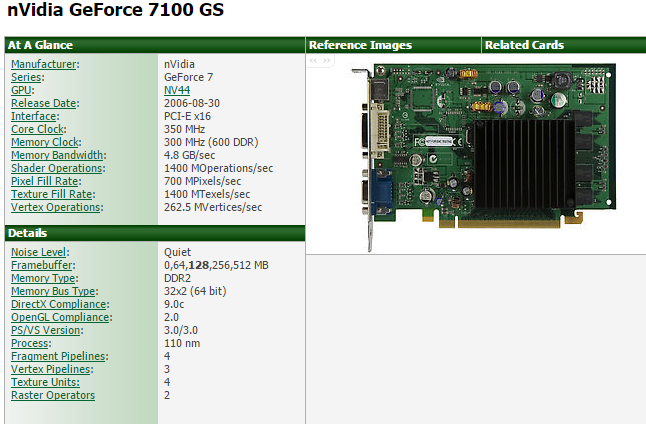This screenshot has width=646, height=424.
Task: Click the 9.0c DirectX value
Action: (174, 304)
